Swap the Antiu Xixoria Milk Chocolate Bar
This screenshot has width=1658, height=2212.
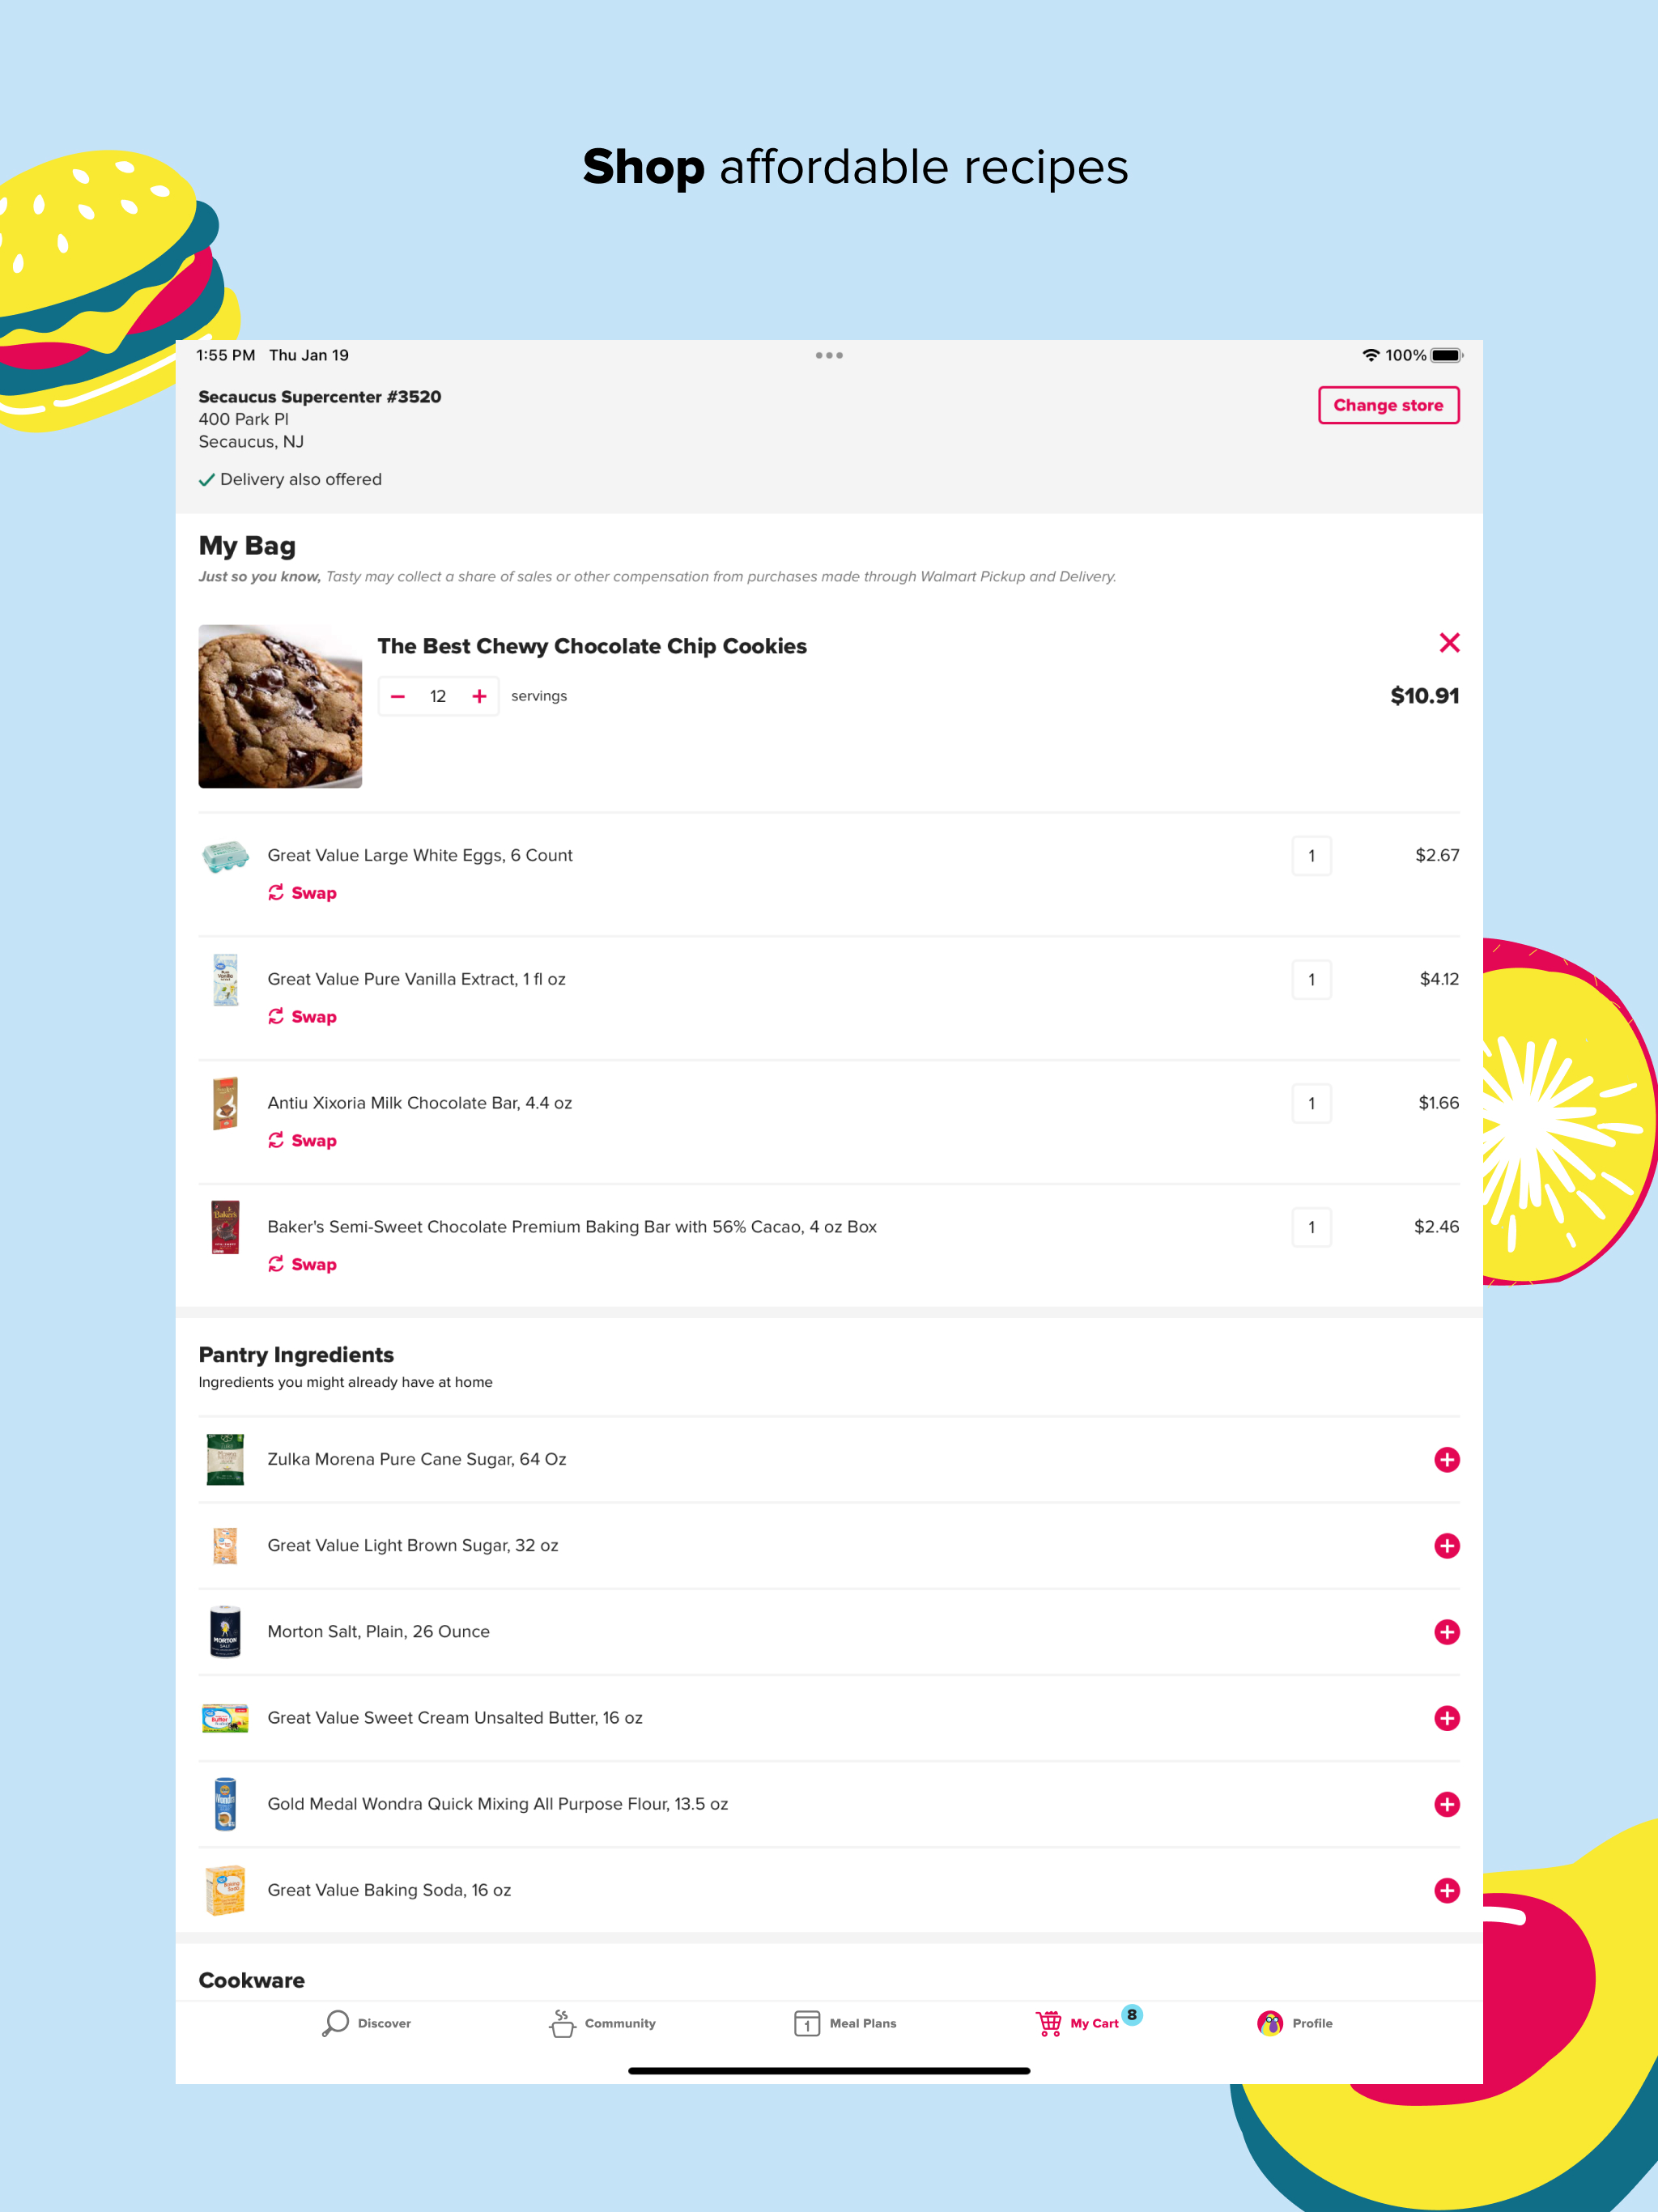pos(302,1141)
